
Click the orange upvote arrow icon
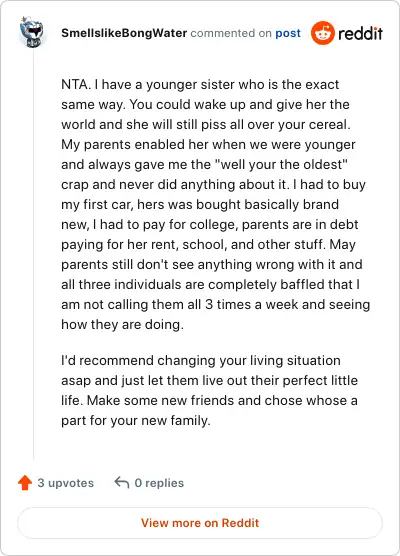[x=25, y=483]
